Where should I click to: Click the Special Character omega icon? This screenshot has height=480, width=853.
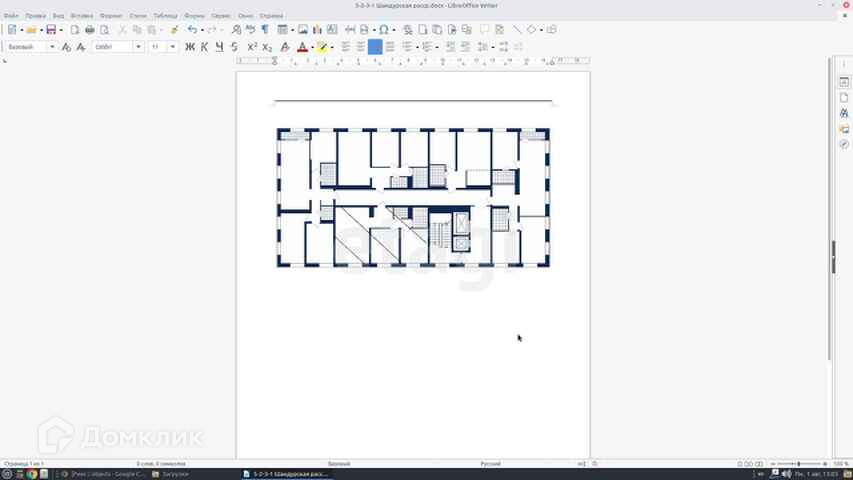[384, 30]
